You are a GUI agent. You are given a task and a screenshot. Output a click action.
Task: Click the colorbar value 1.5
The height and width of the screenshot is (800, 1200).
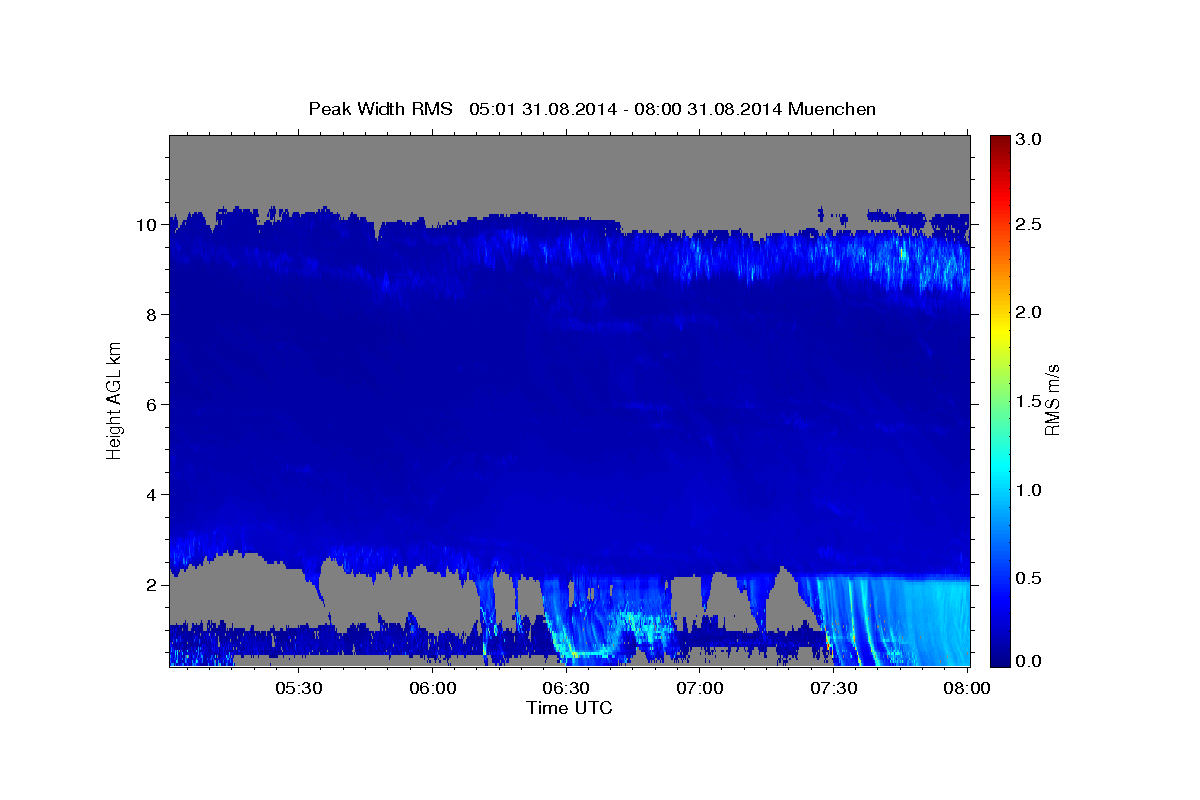[1030, 401]
